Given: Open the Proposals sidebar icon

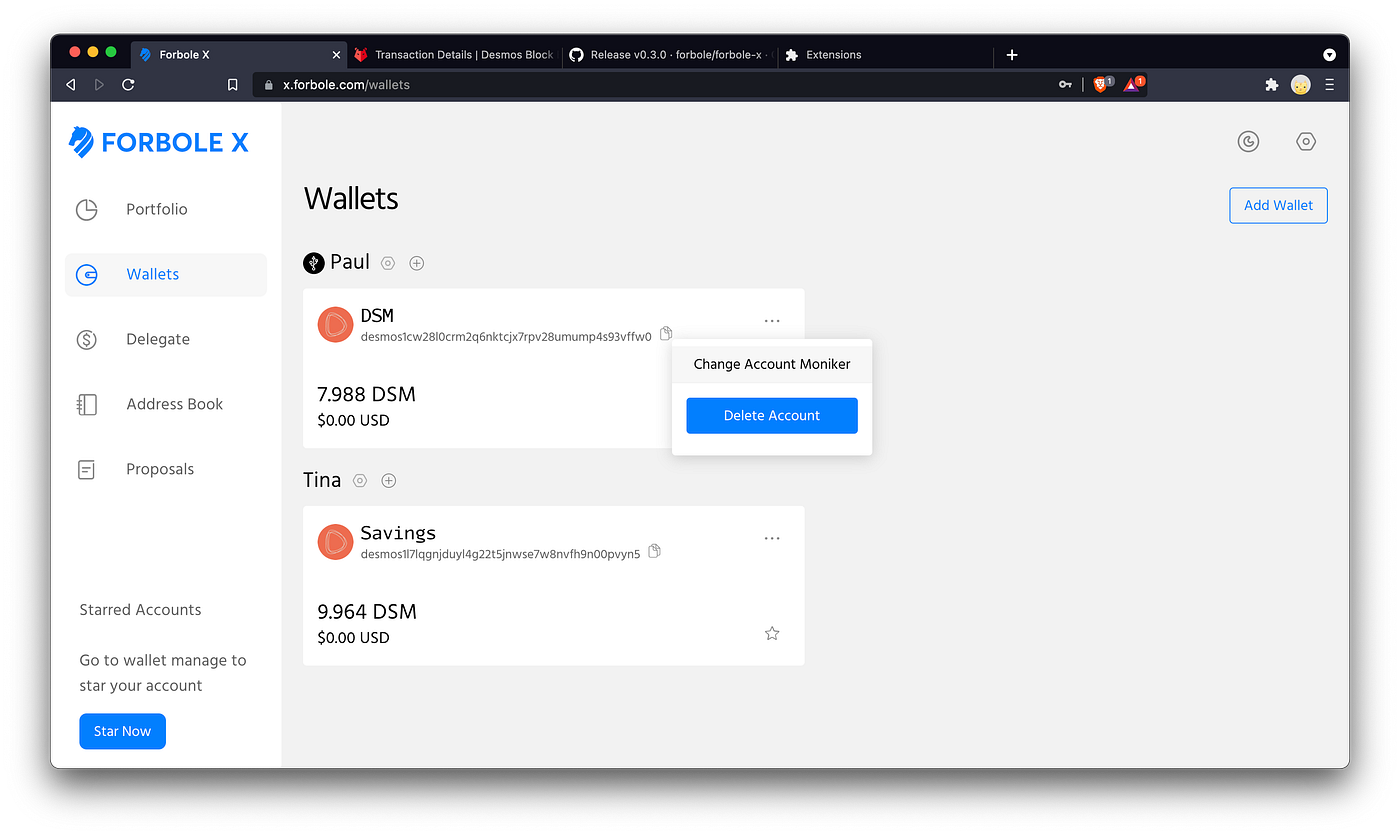Looking at the screenshot, I should pos(86,468).
